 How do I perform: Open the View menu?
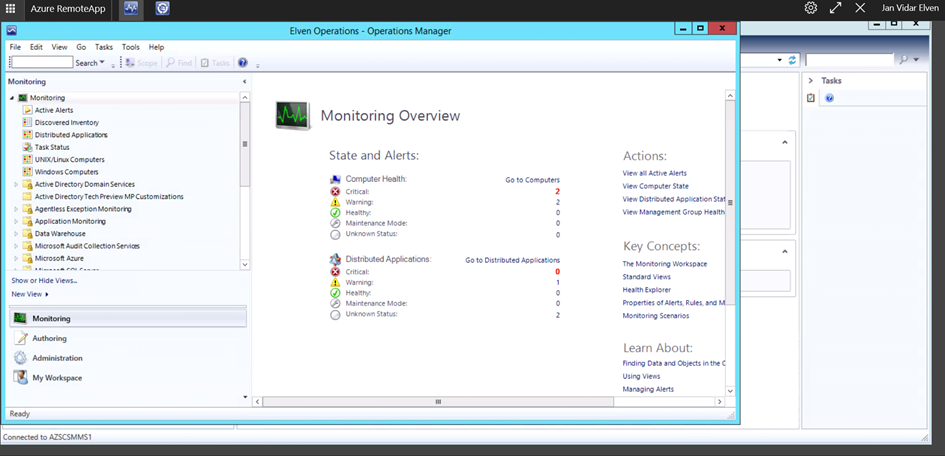(x=59, y=47)
